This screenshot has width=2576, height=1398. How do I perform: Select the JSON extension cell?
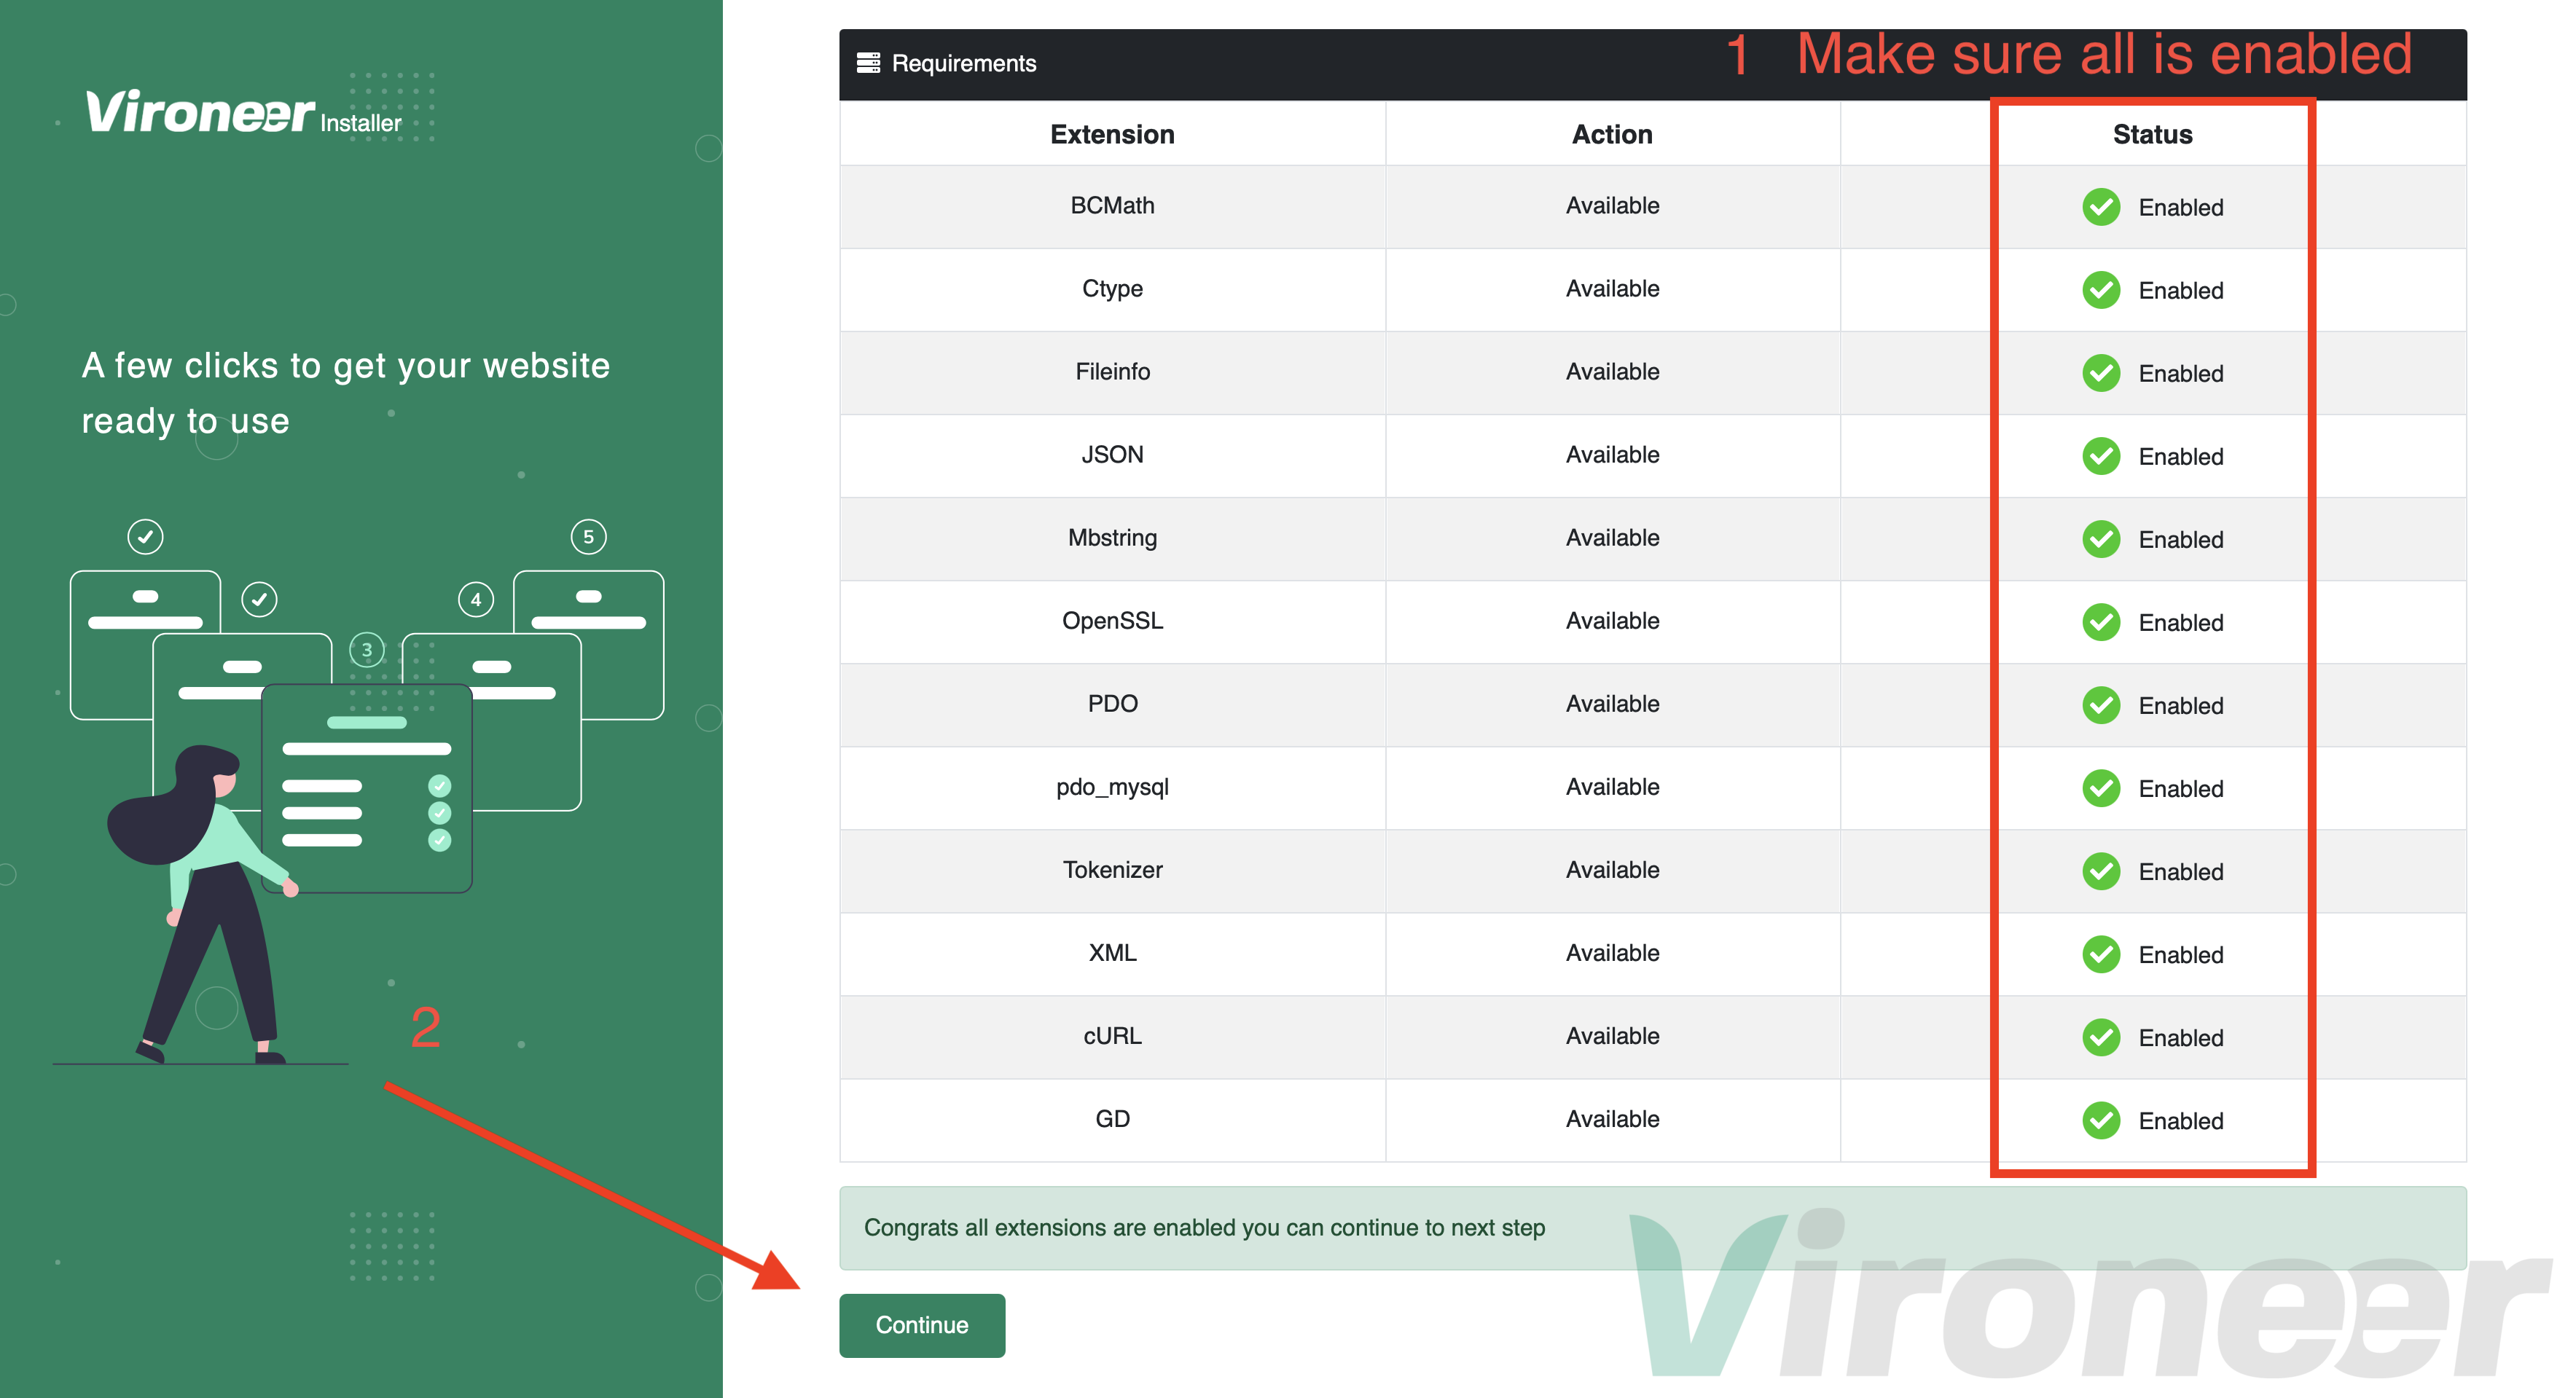(1112, 455)
